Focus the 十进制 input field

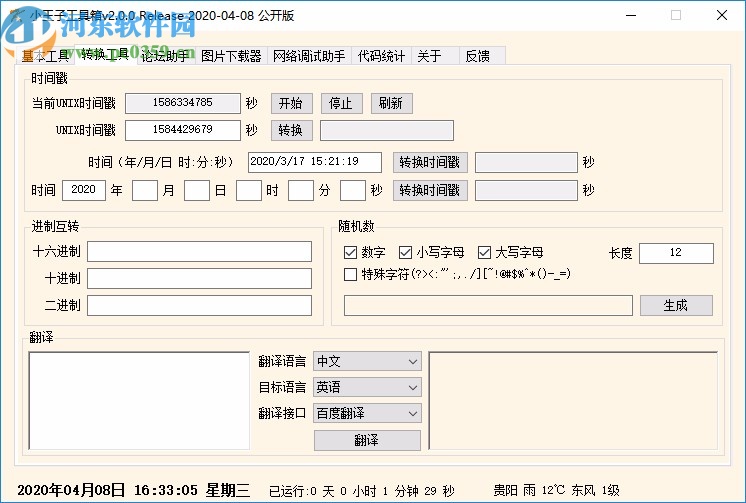pyautogui.click(x=199, y=278)
